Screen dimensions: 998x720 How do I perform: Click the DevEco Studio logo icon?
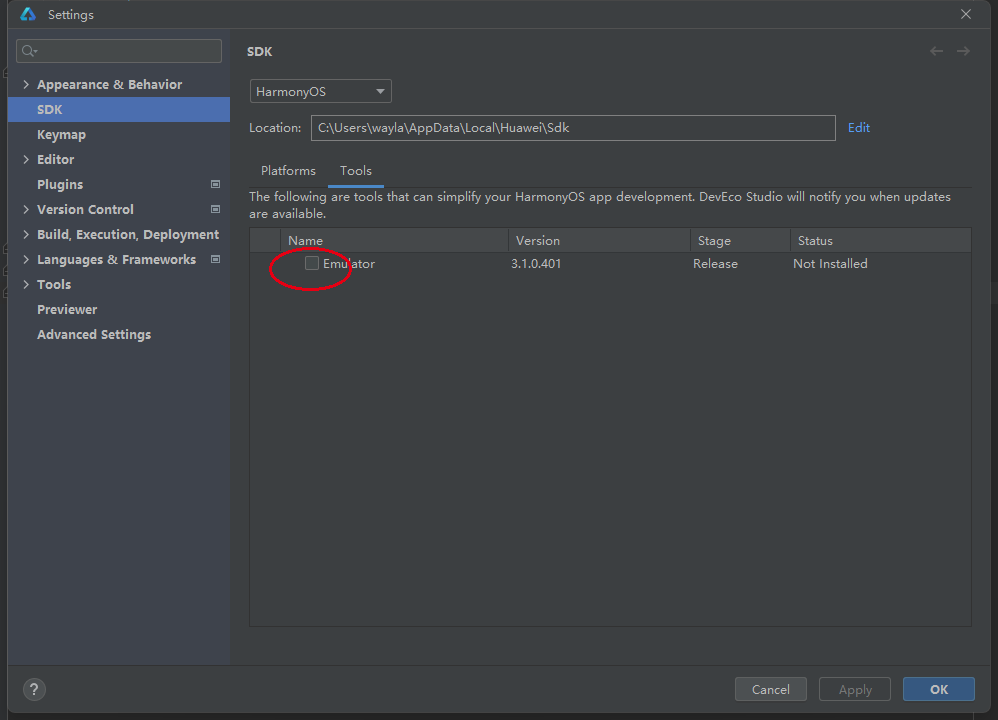[x=28, y=14]
